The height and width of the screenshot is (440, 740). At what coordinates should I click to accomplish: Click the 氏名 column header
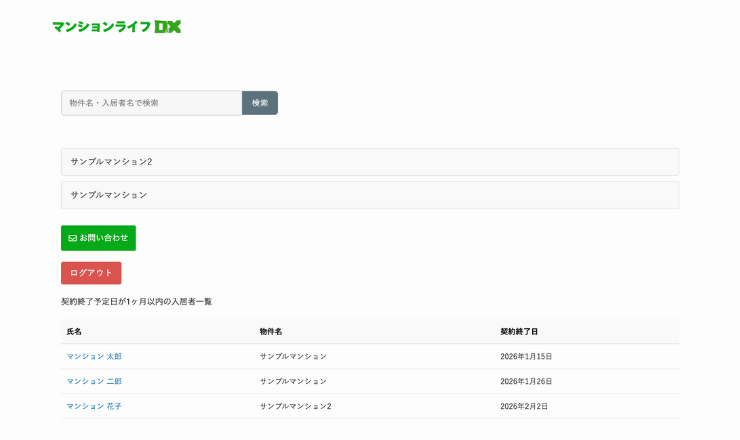tap(74, 331)
